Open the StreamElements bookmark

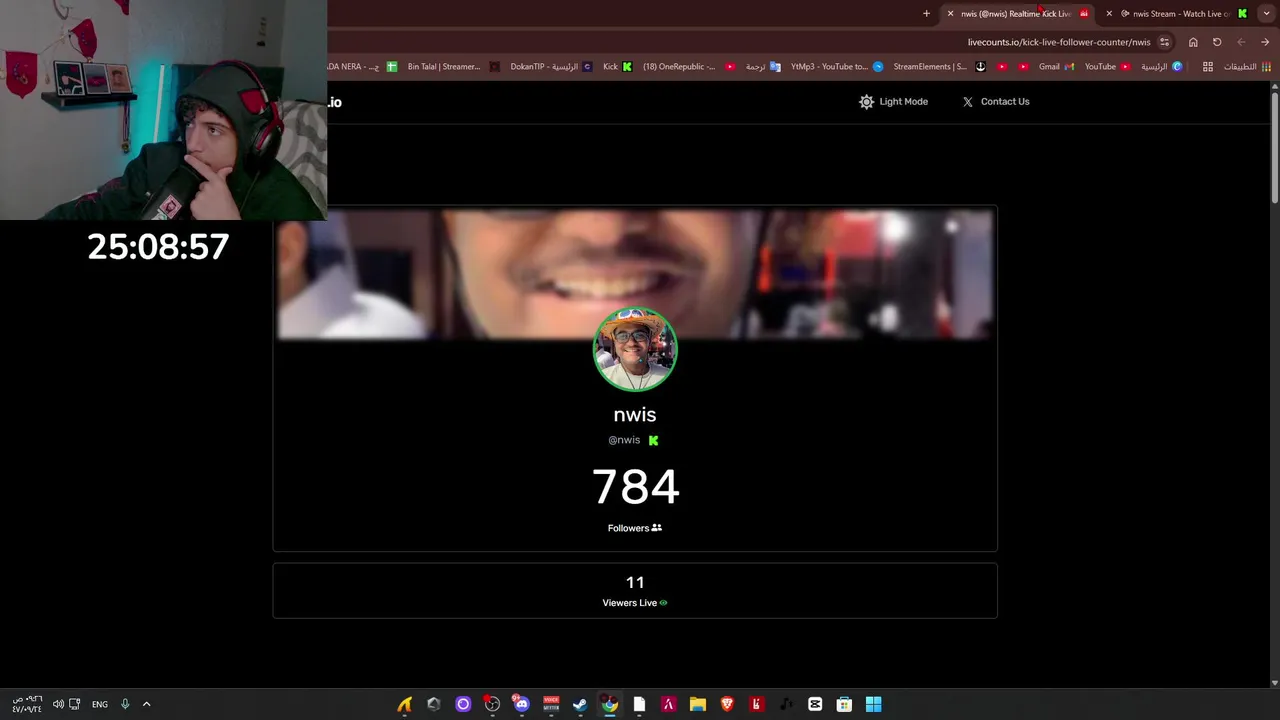coord(937,67)
